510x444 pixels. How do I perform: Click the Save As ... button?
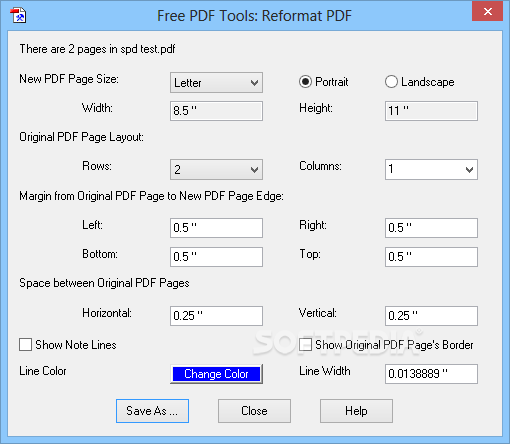(x=152, y=411)
